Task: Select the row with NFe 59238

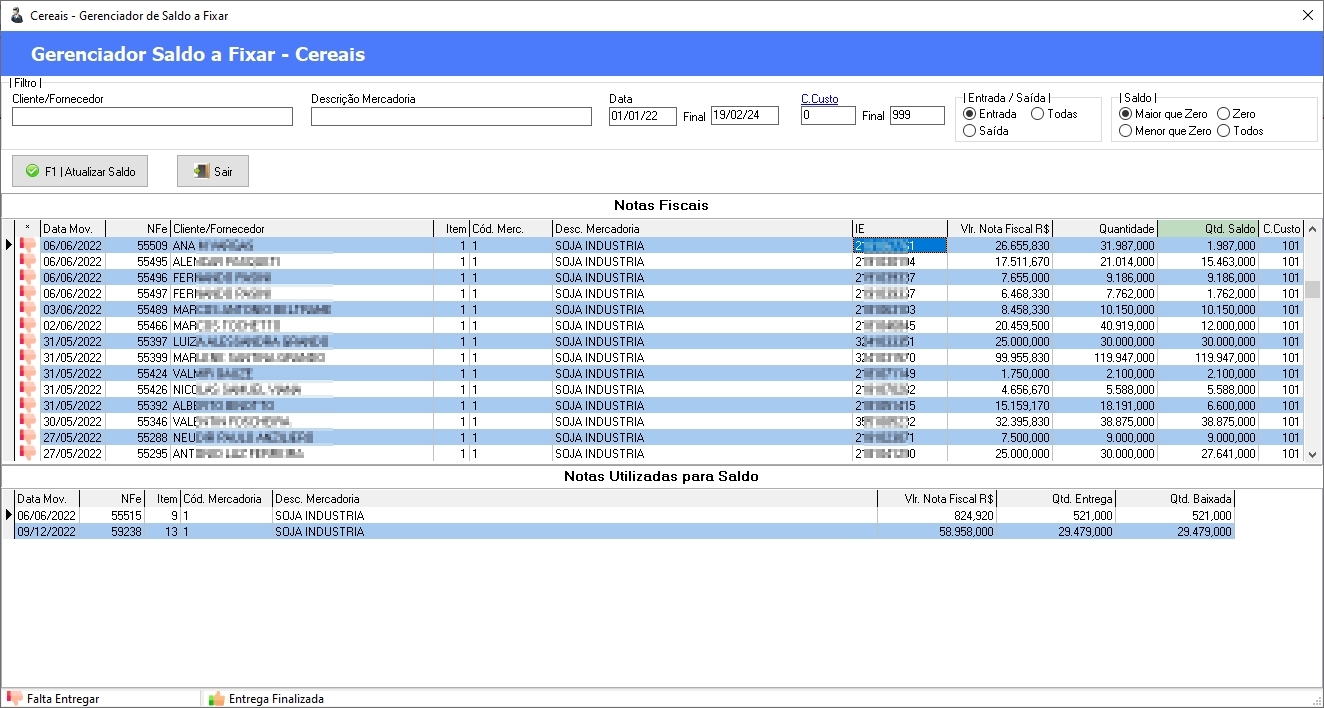Action: coord(625,532)
